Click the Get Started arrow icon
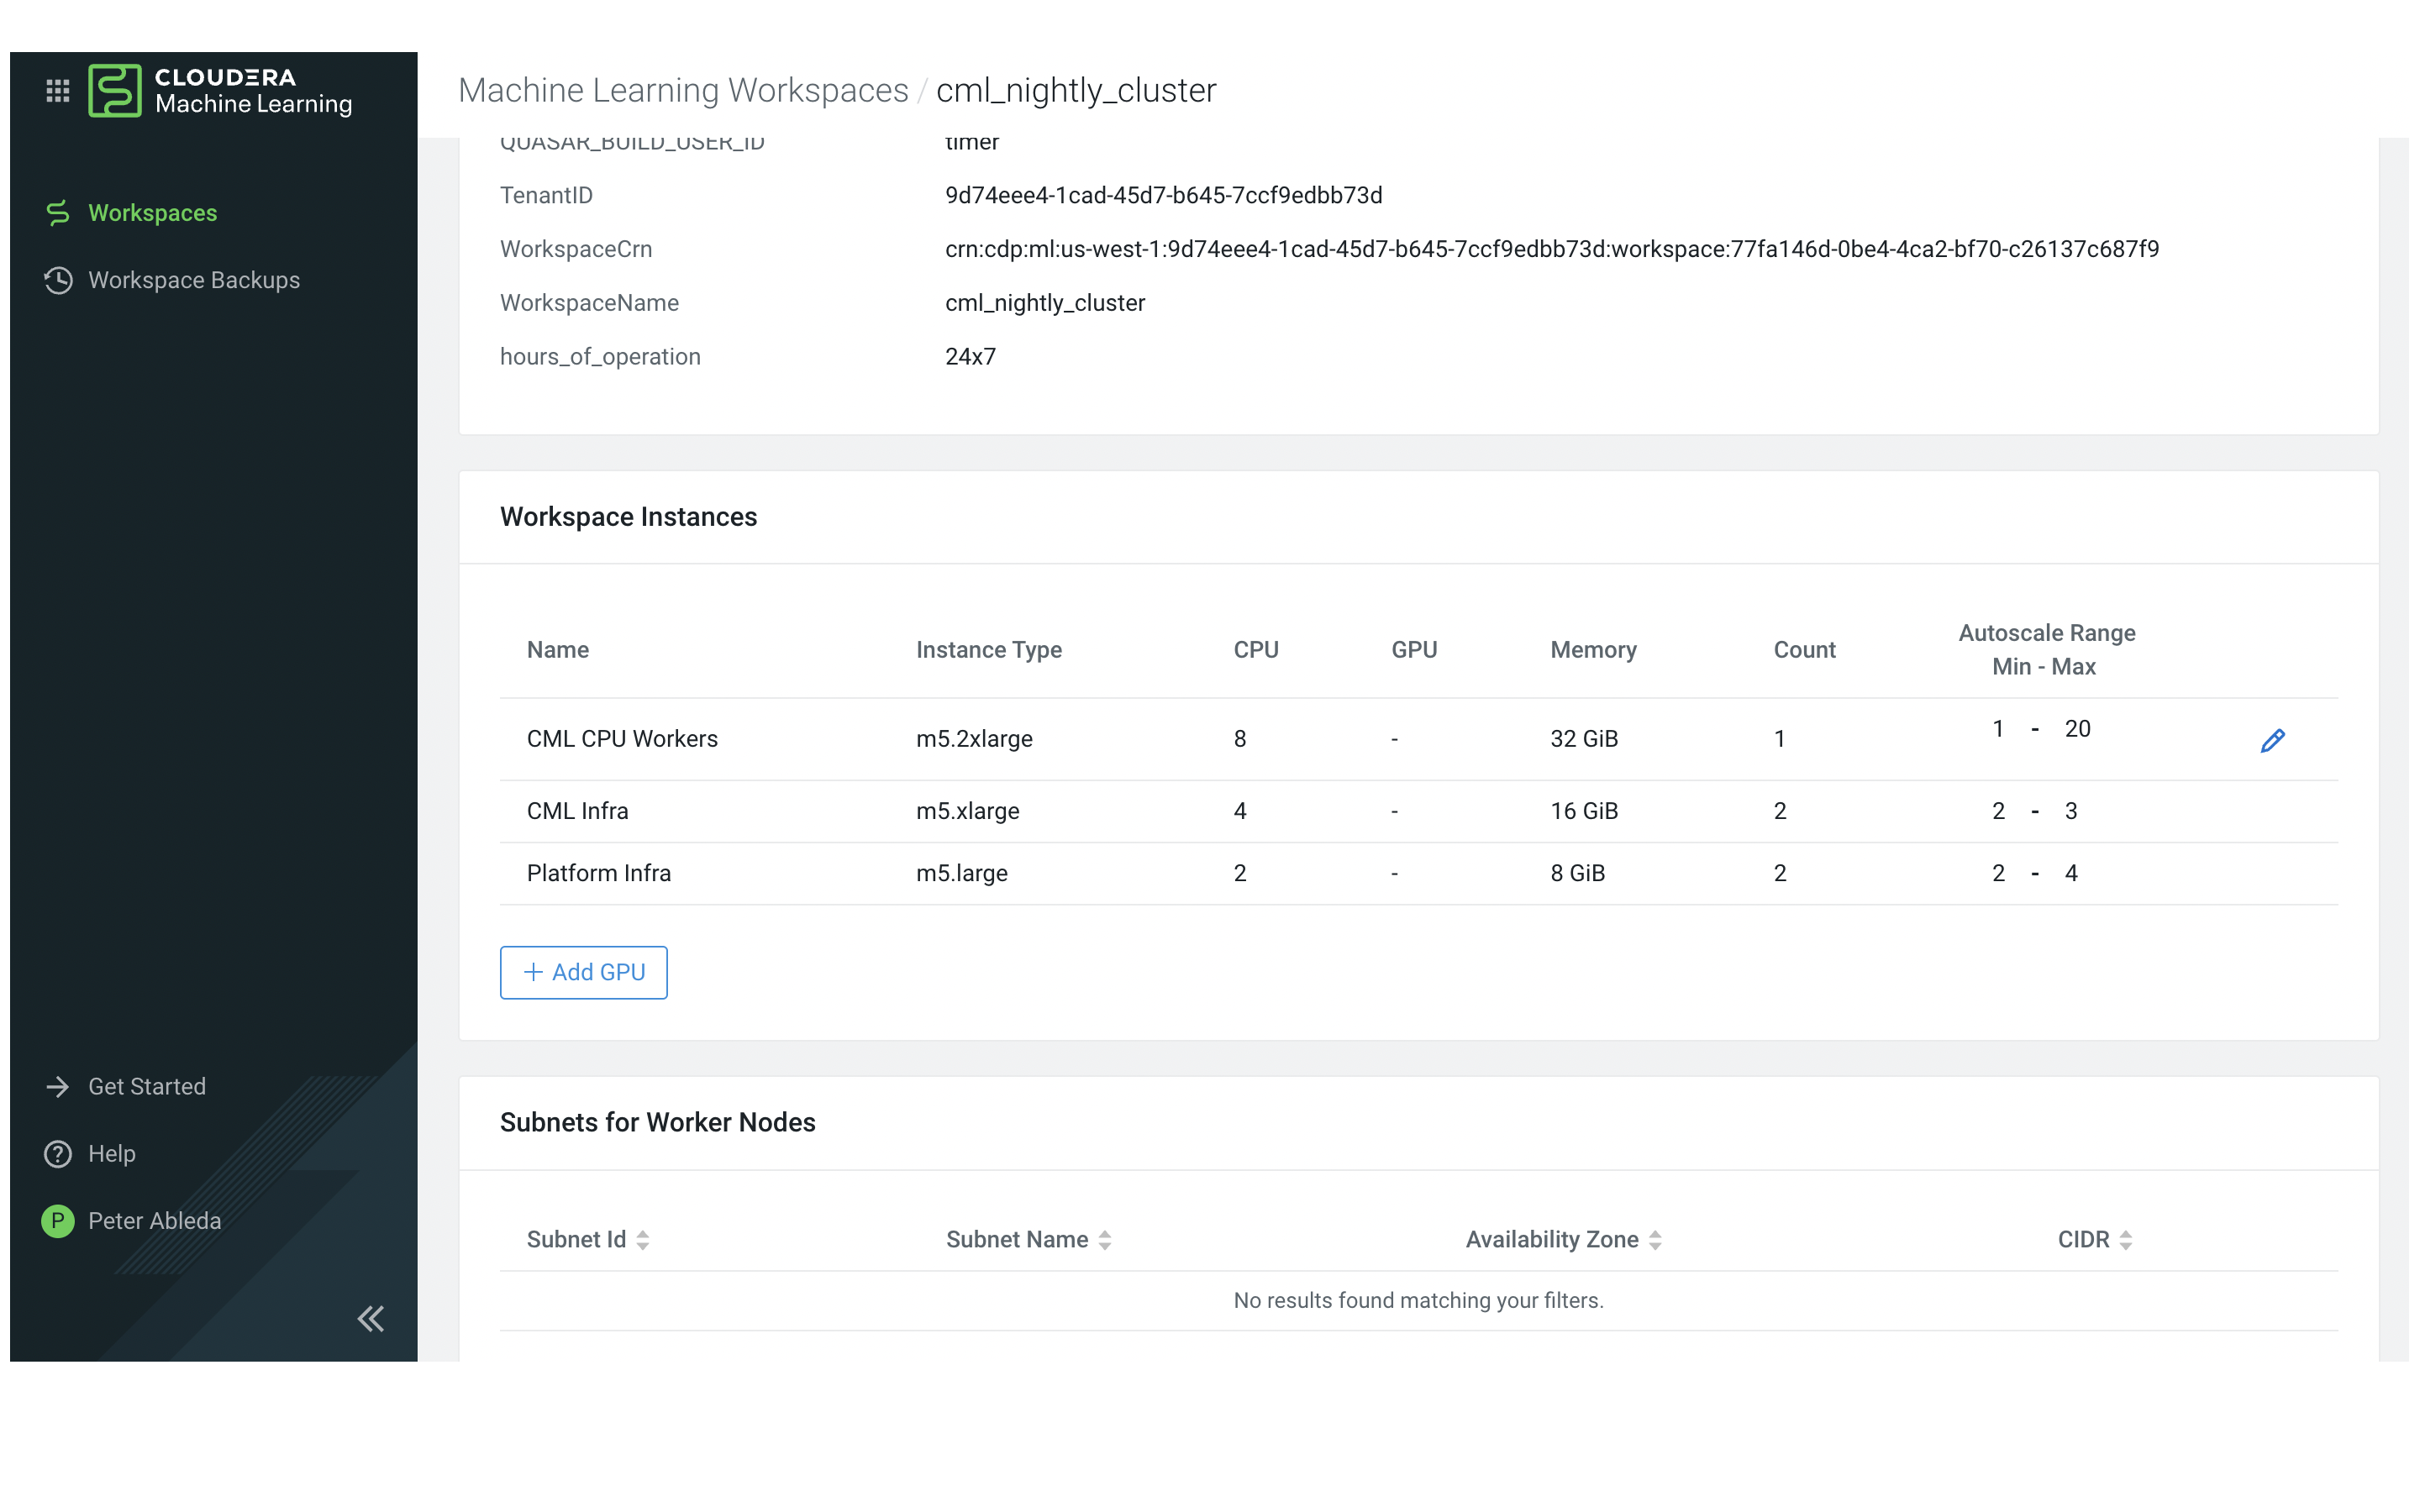 pos(57,1086)
